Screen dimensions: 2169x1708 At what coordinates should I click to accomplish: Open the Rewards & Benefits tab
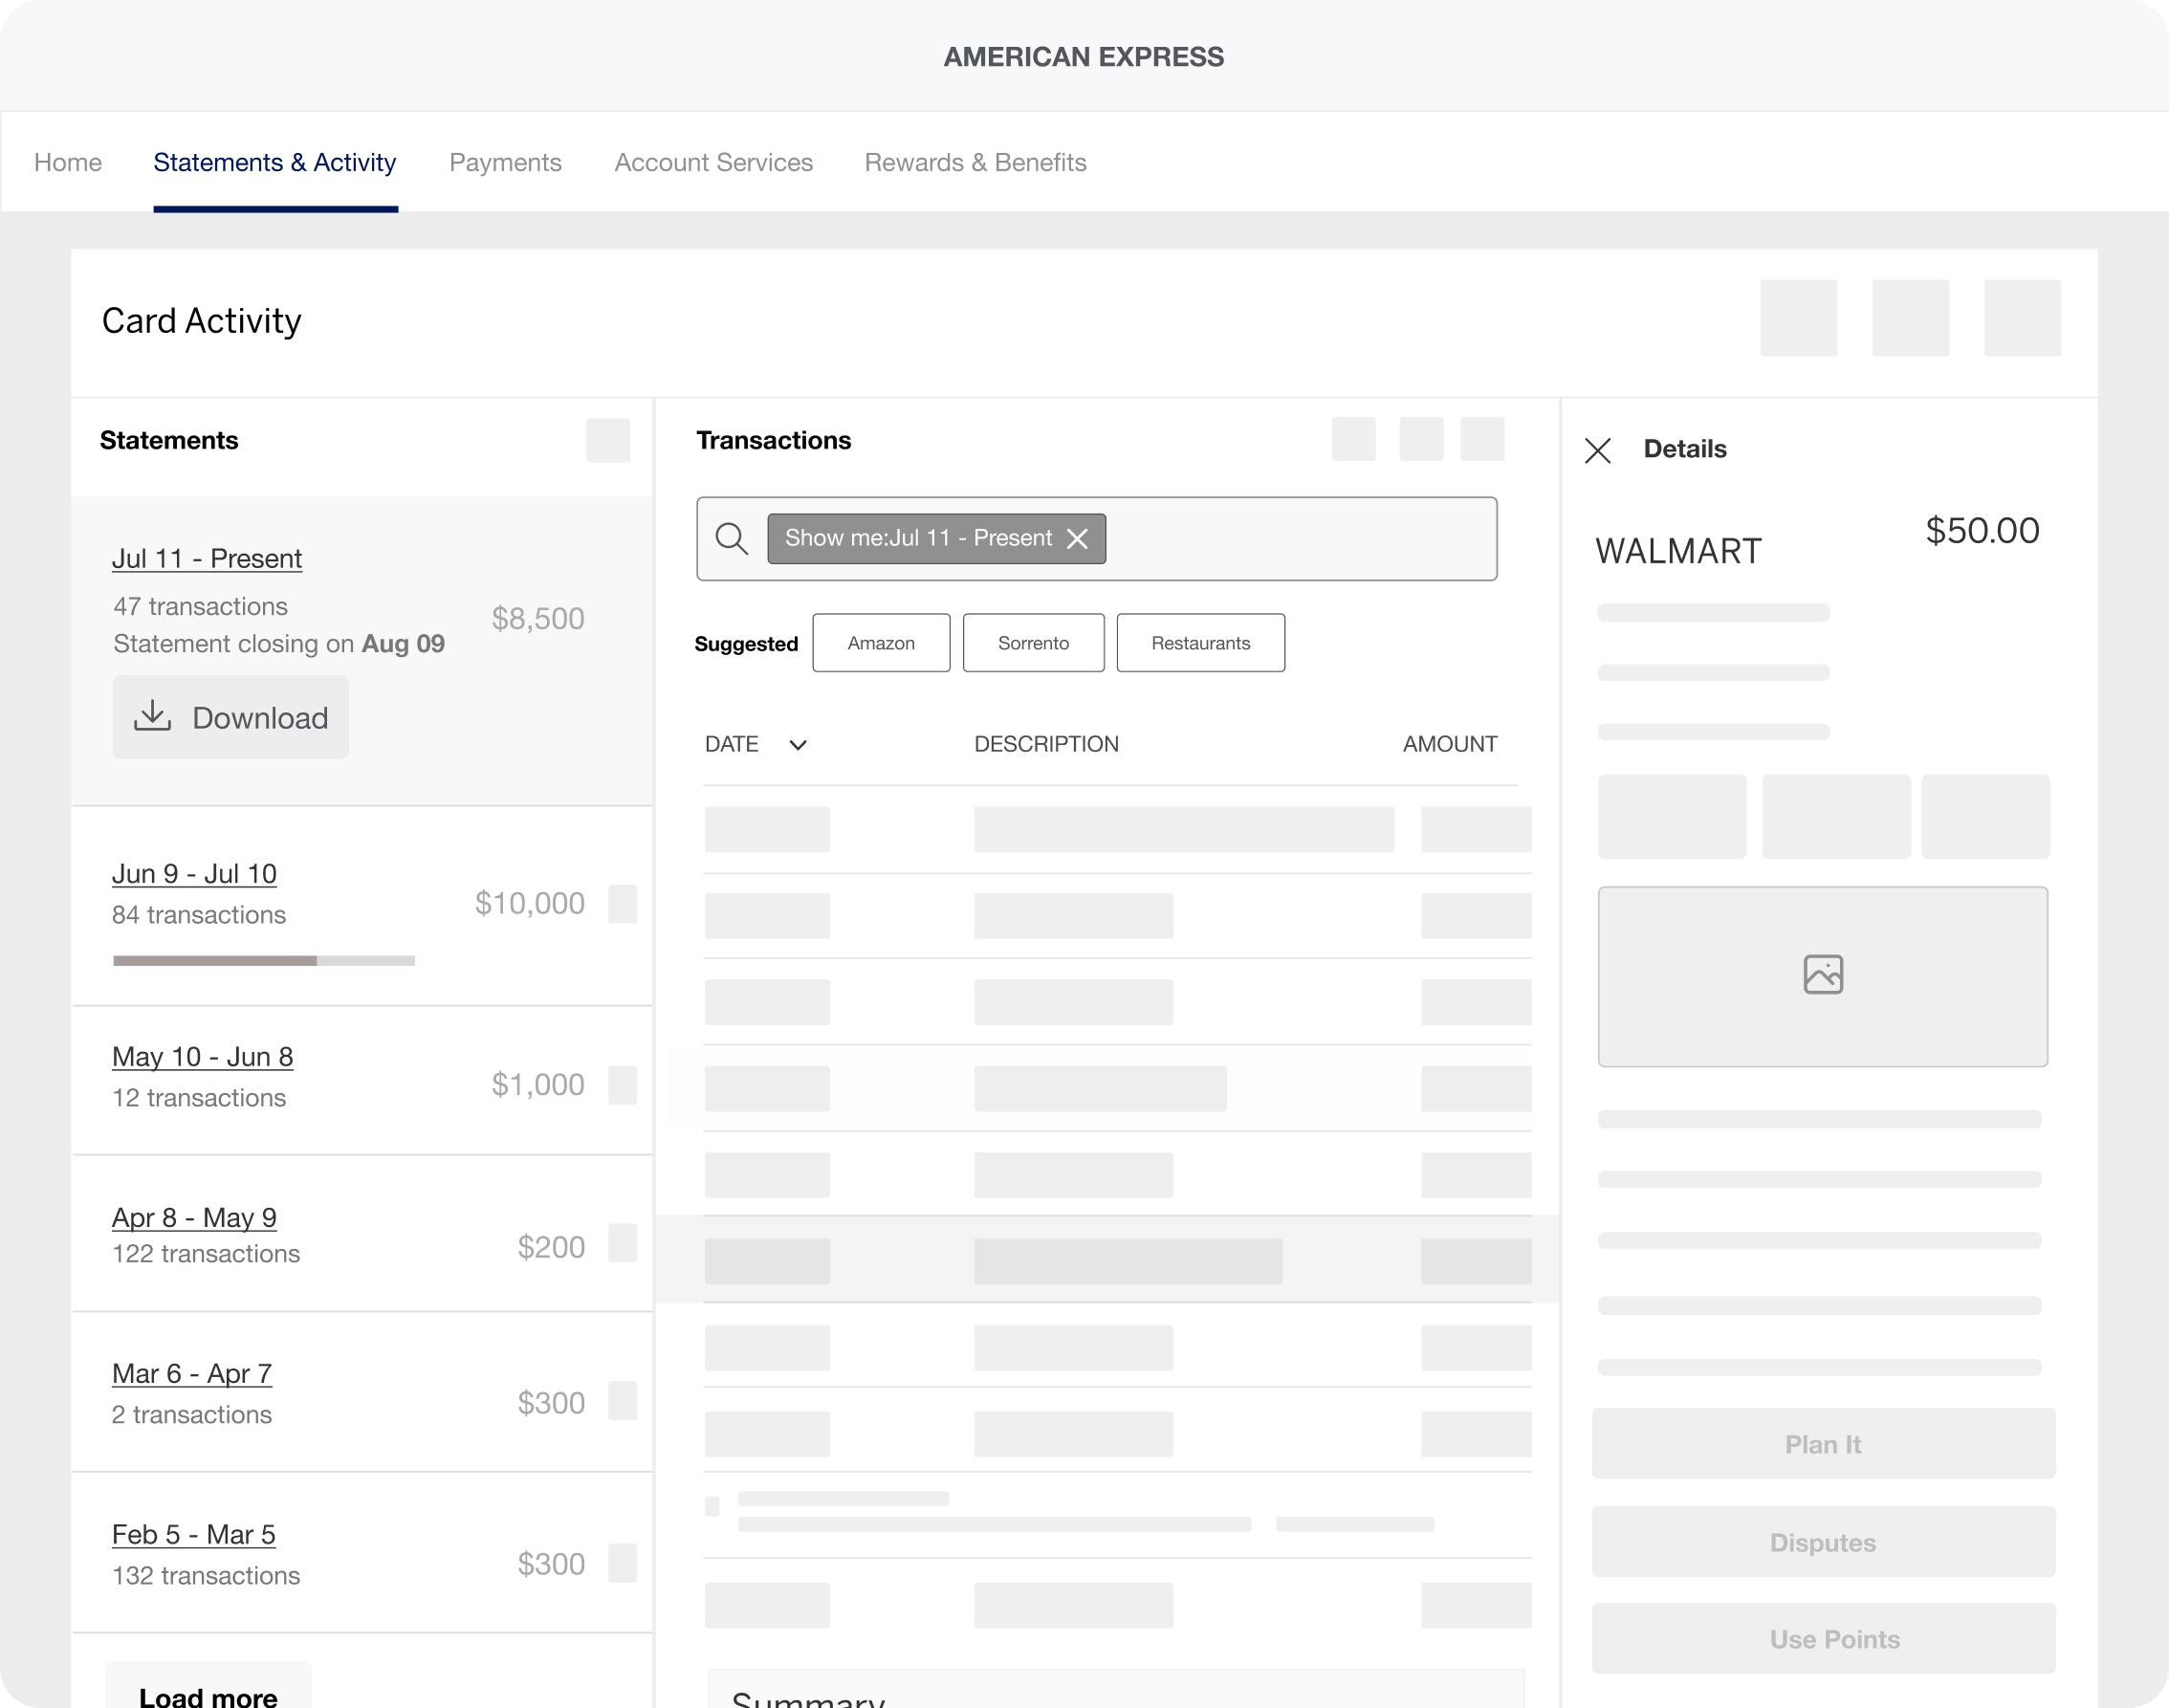pyautogui.click(x=975, y=162)
